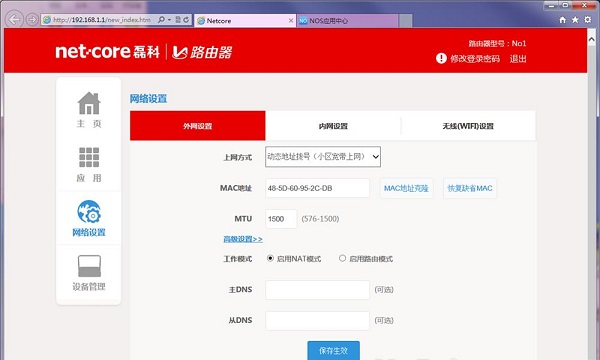Viewport: 600px width, 360px height.
Task: Go back with the browser back arrow
Action: [x=14, y=20]
